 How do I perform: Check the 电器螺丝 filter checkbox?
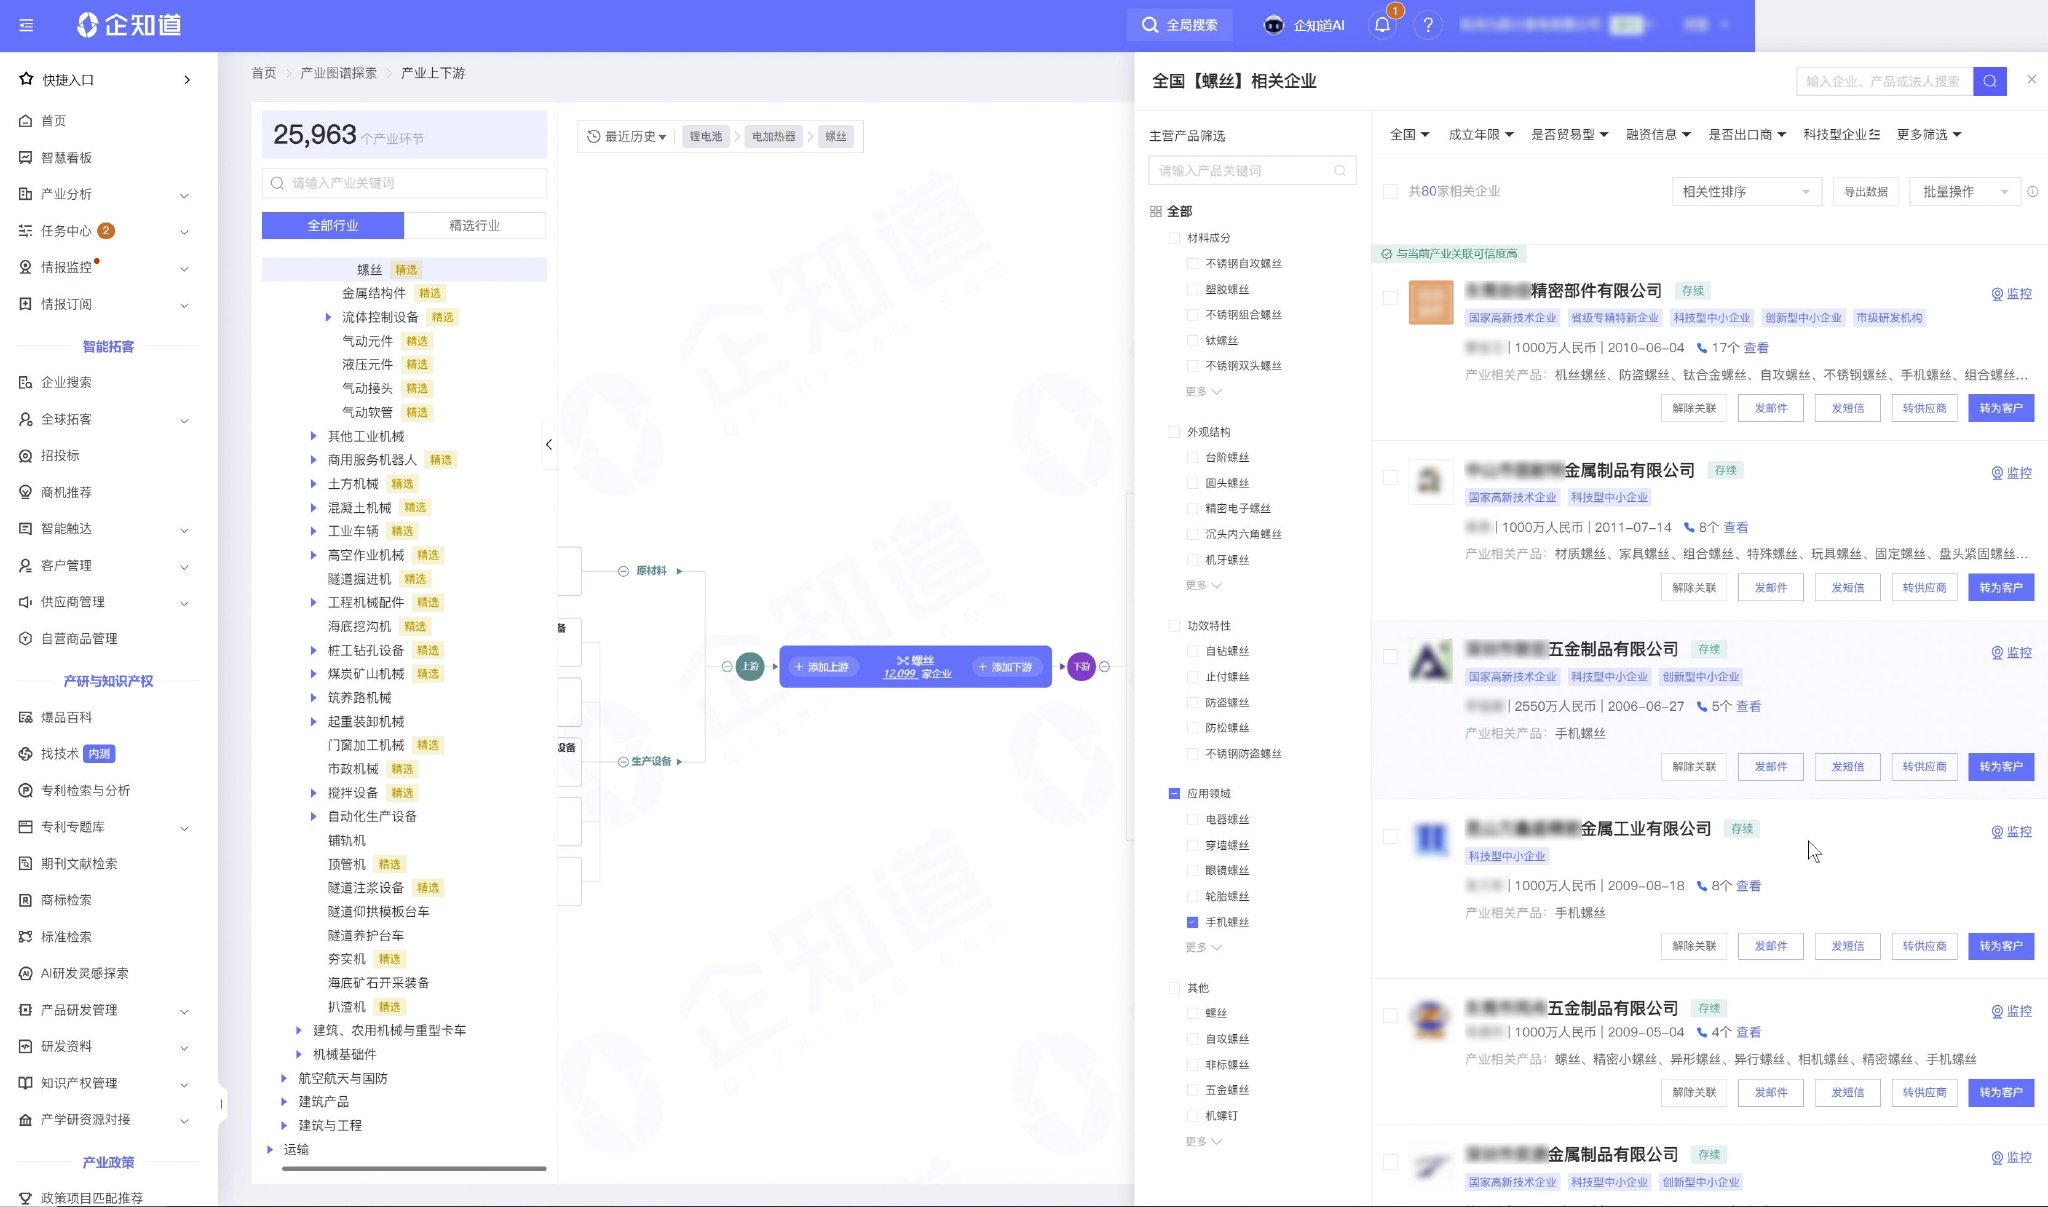point(1192,819)
